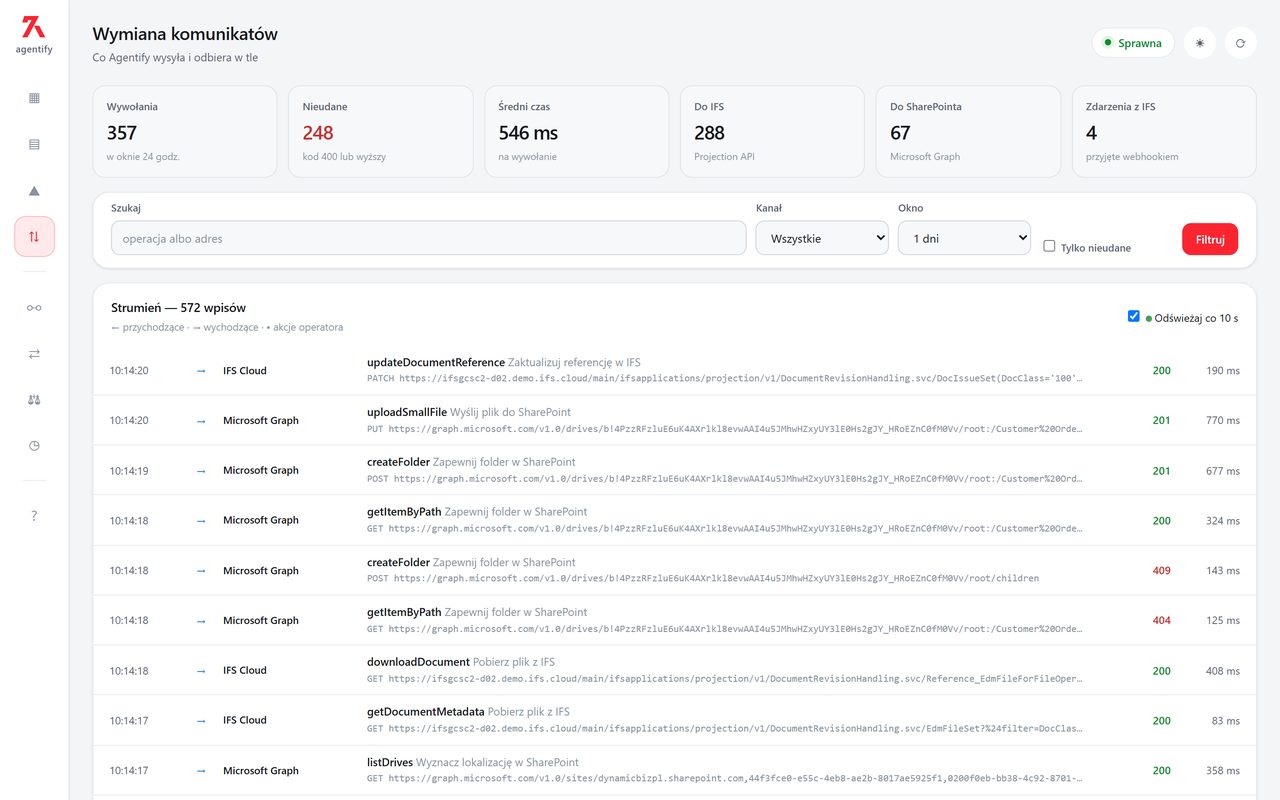Open the list view sidebar icon
Viewport: 1280px width, 800px height.
tap(34, 144)
